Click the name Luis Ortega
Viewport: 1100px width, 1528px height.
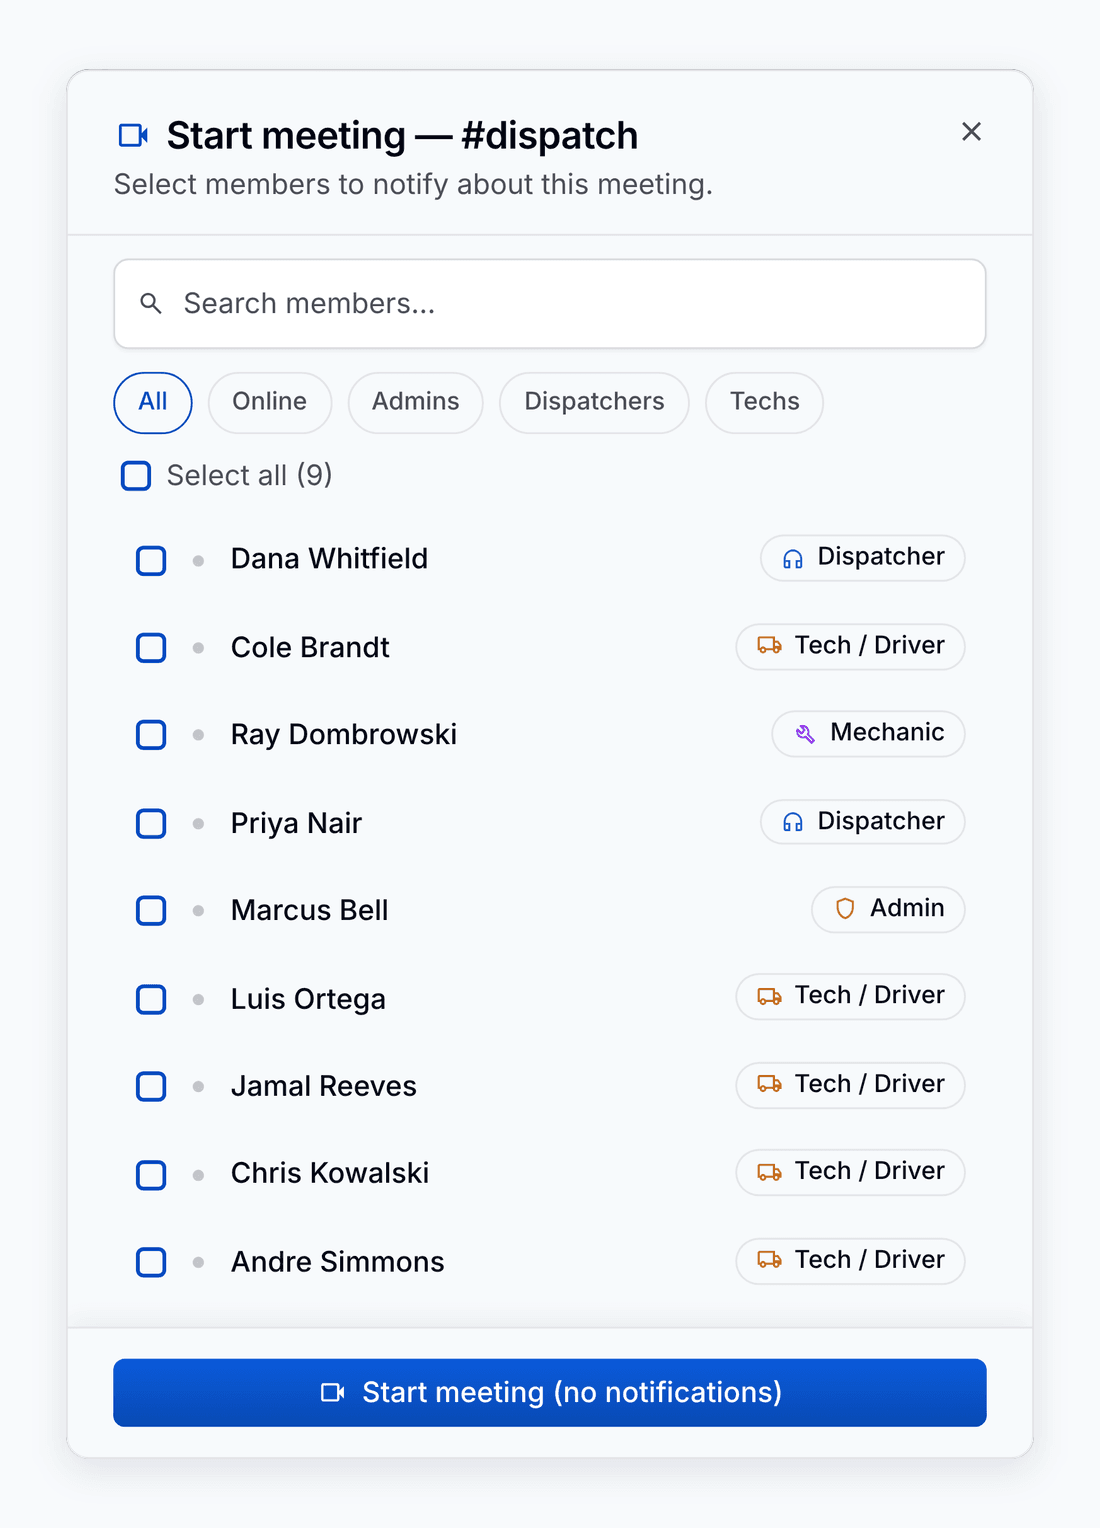[308, 999]
